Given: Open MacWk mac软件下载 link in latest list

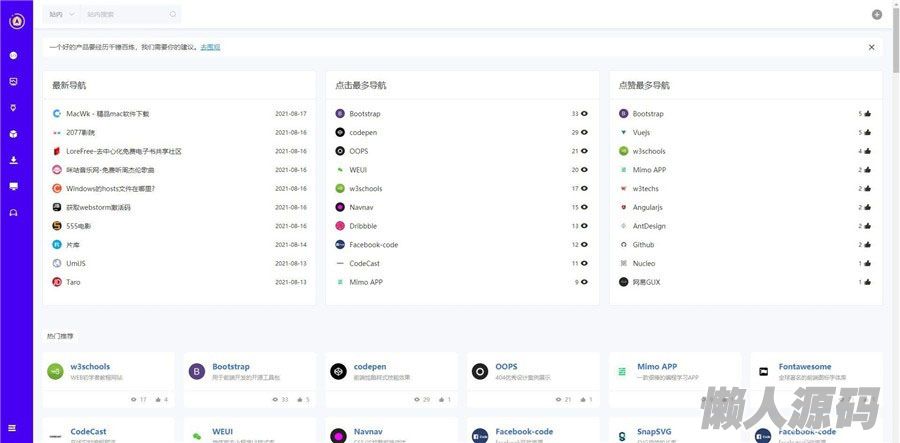Looking at the screenshot, I should tap(107, 114).
